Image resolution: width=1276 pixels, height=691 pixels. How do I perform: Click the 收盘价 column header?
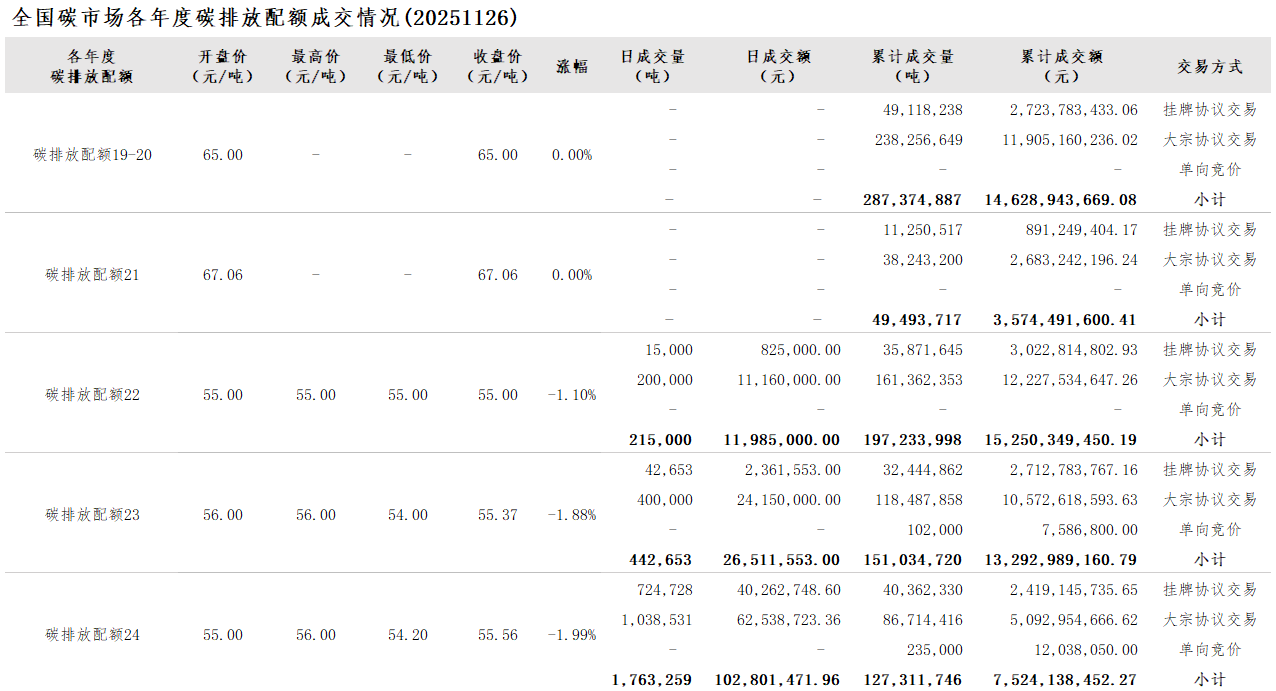click(x=497, y=66)
